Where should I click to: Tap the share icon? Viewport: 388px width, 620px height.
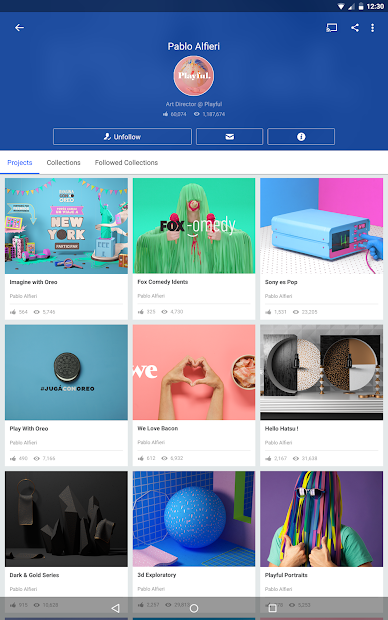coord(355,28)
